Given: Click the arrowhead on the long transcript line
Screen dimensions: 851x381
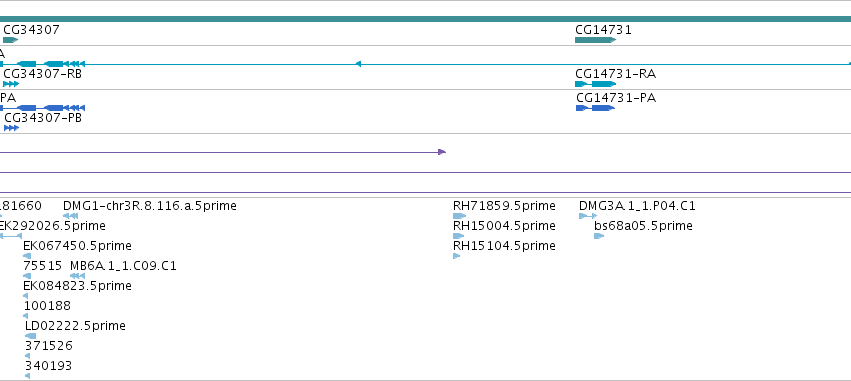Looking at the screenshot, I should [x=358, y=64].
